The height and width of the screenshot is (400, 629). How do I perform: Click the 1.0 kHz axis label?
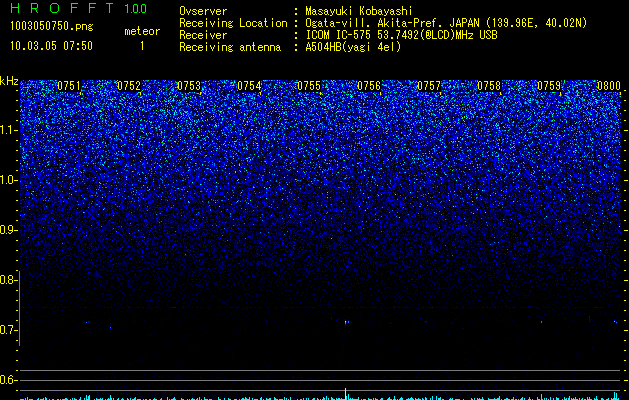[x=8, y=180]
